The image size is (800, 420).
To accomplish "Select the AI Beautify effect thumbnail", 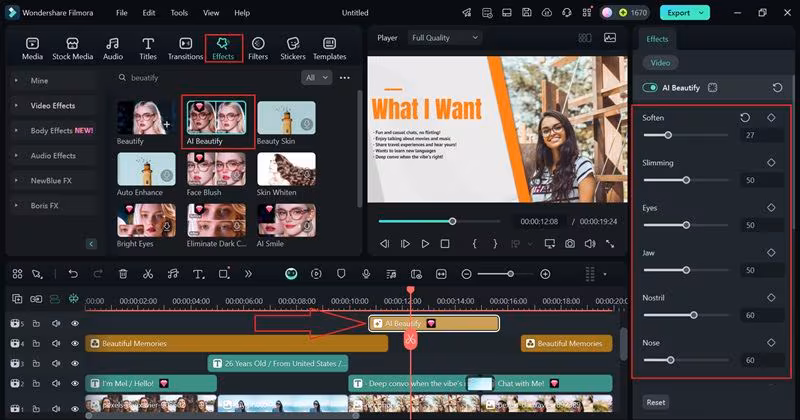I will click(x=216, y=117).
